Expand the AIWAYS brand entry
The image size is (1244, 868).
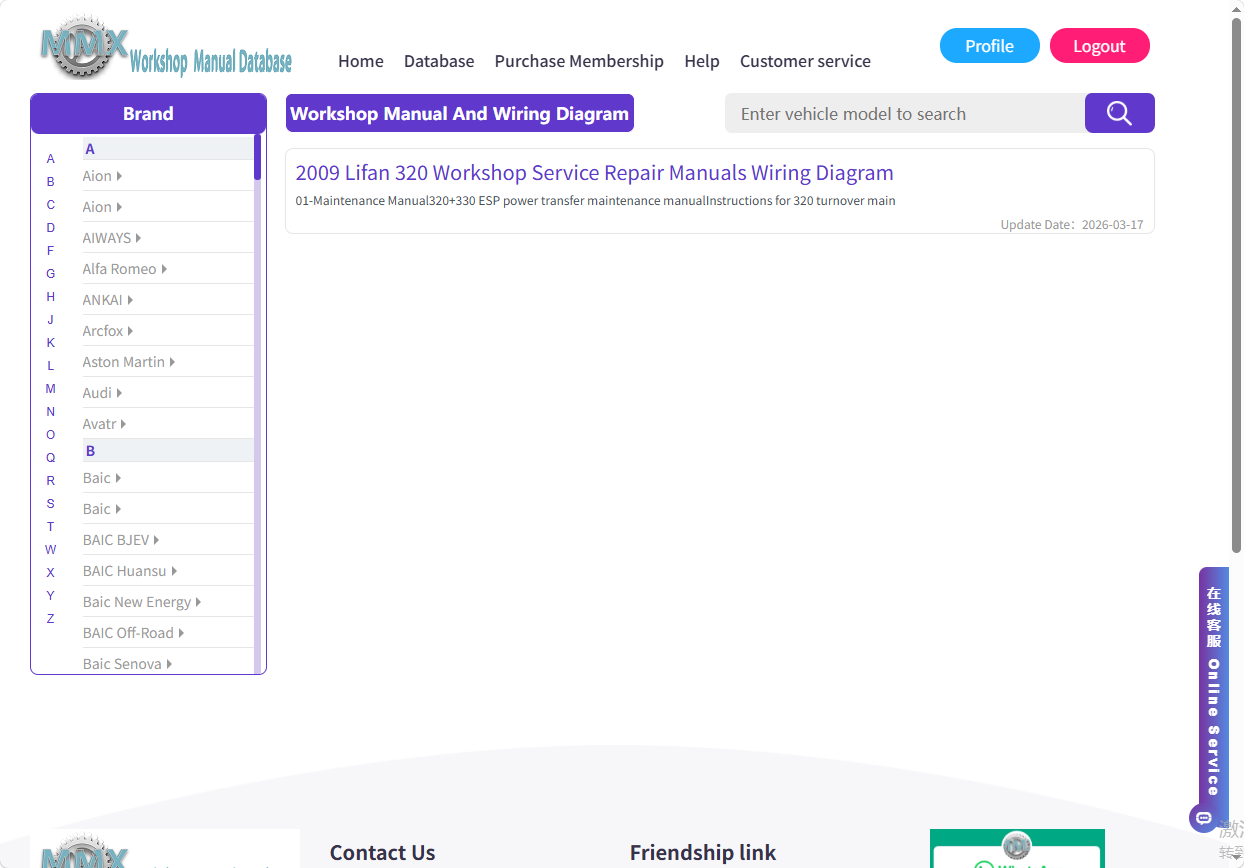pos(111,238)
